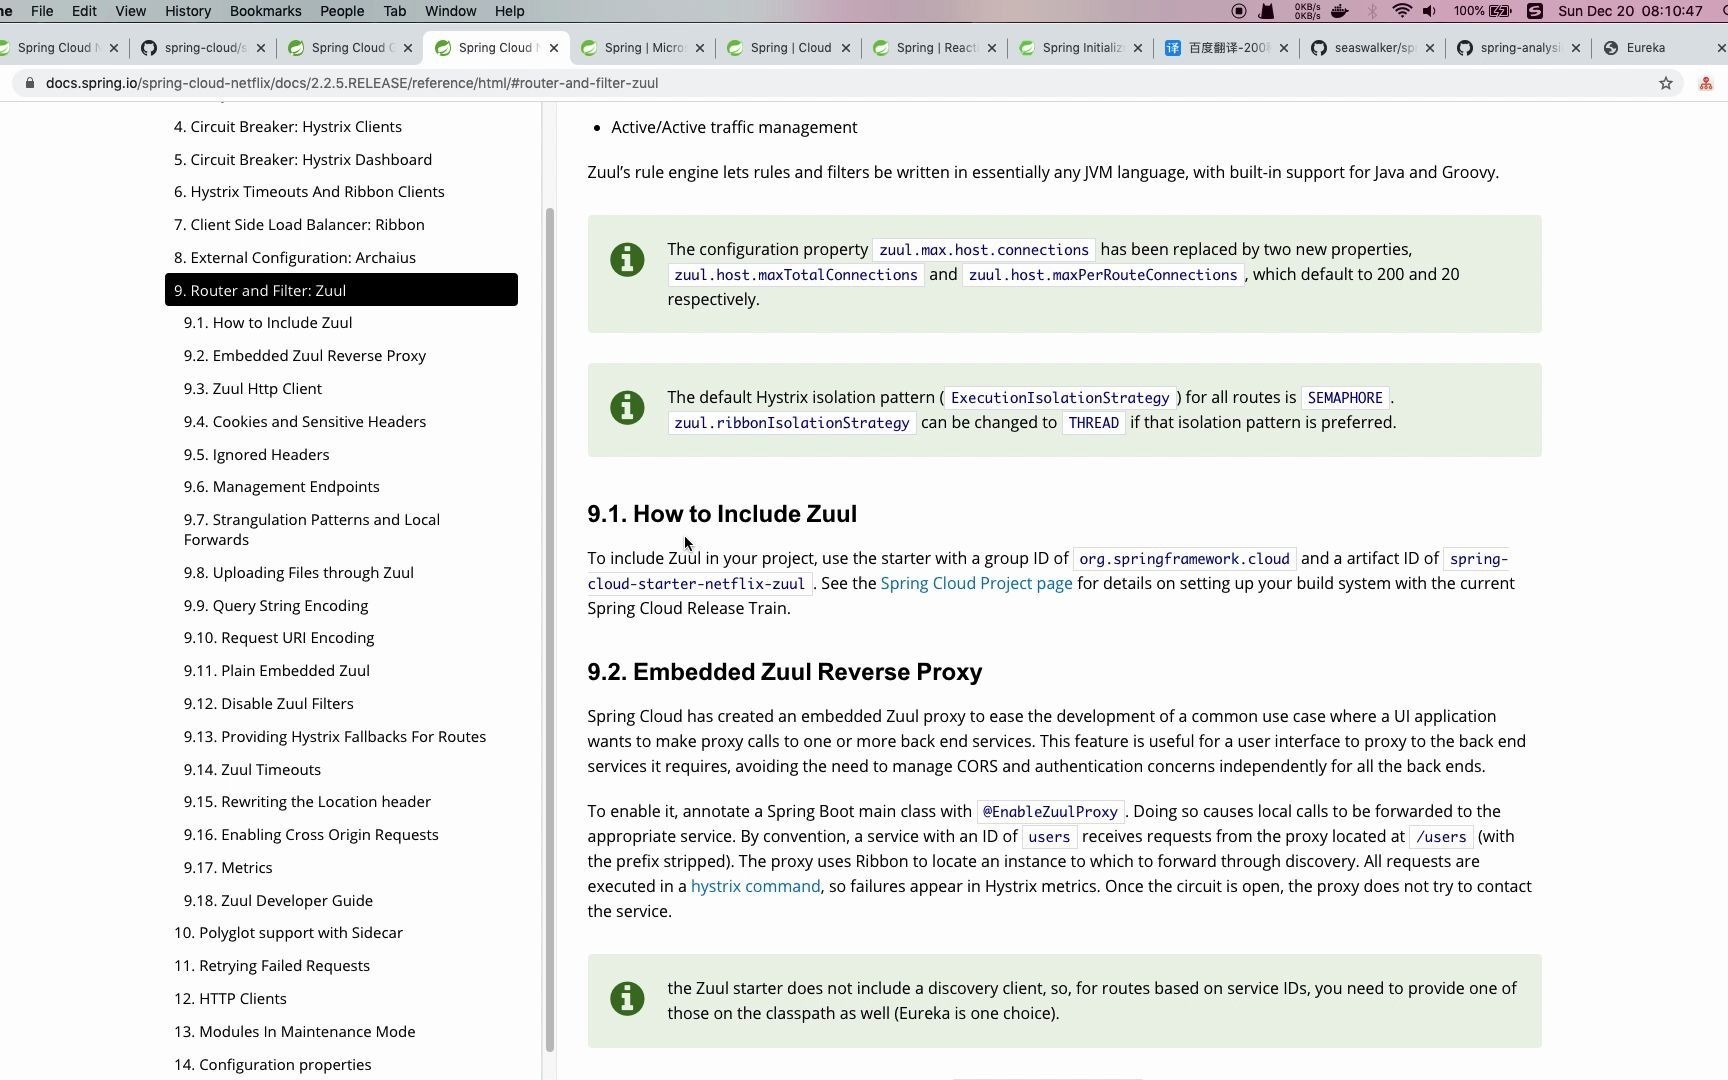
Task: Click the 9.2. Embedded Zuul Reverse Proxy heading
Action: coord(785,672)
